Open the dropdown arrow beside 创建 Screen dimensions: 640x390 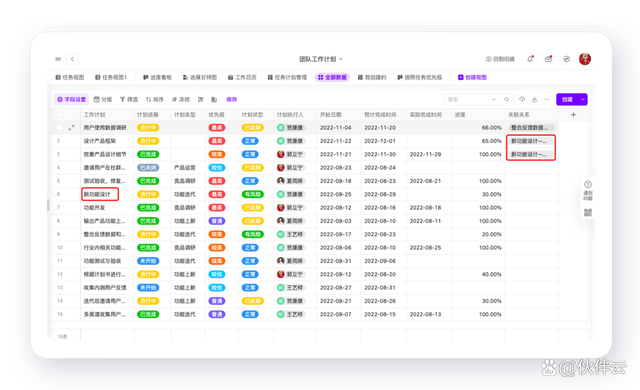coord(583,99)
